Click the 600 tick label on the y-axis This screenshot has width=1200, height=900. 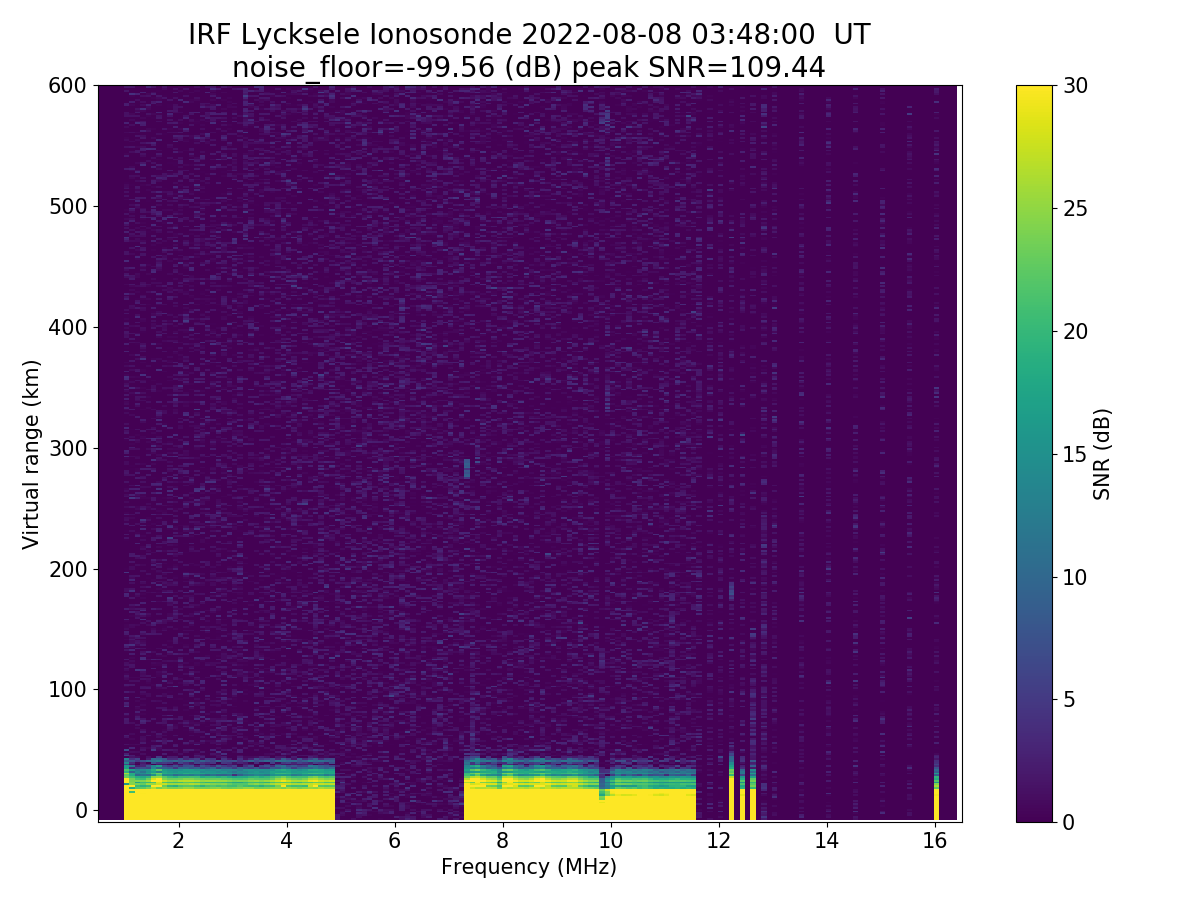68,86
